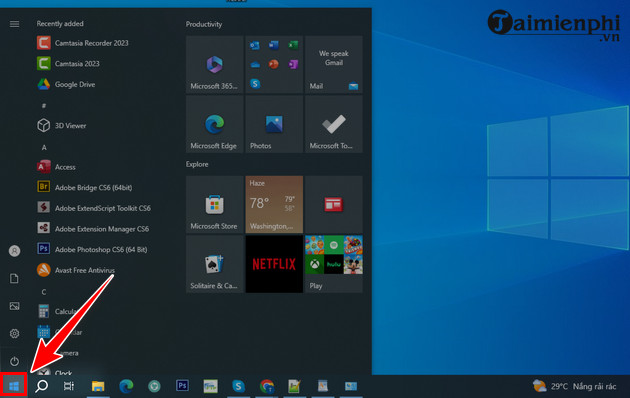Open the Microsoft To Do tile
Viewport: 630px width, 398px height.
click(x=333, y=124)
